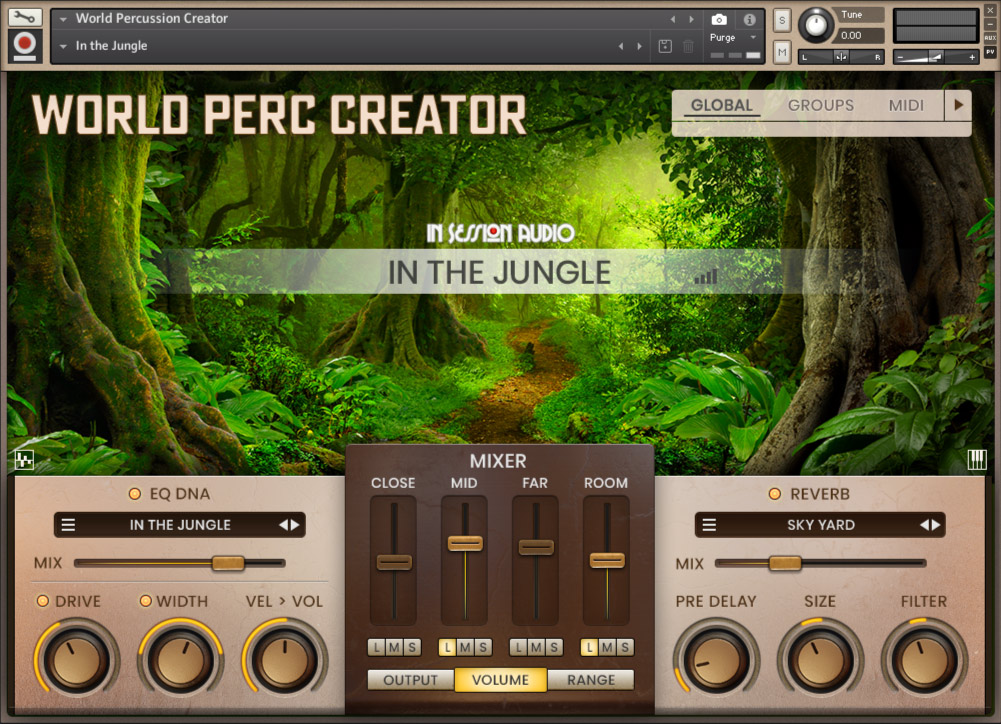
Task: Mute the FAR mic channel
Action: pos(536,647)
